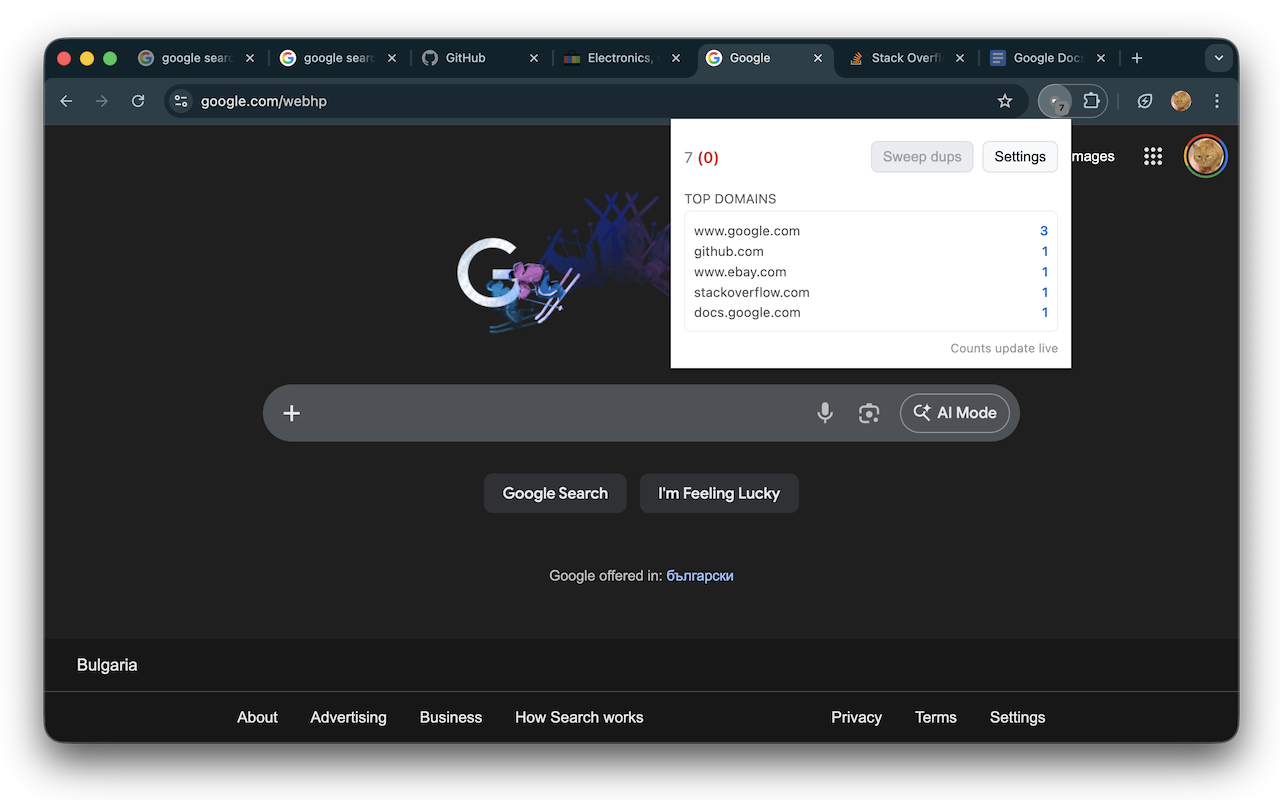Click the AI Mode button
The height and width of the screenshot is (800, 1280).
[x=955, y=413]
